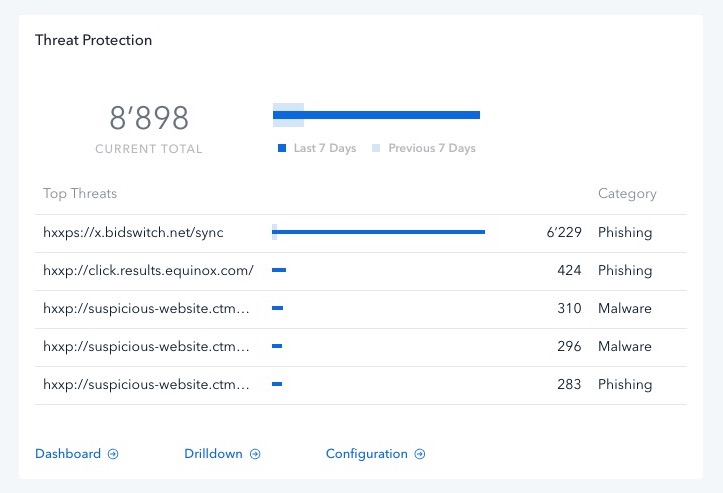Click the arrow icon next to Drilldown

(x=255, y=454)
